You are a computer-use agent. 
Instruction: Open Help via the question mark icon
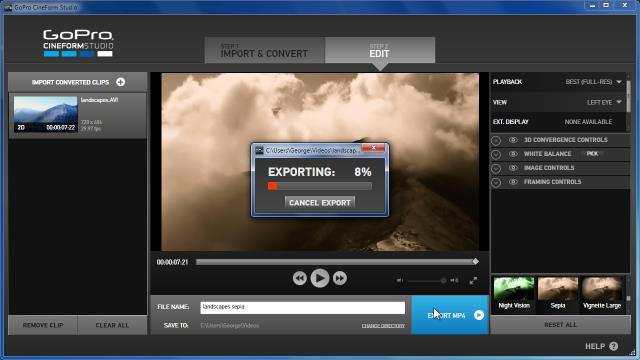(x=613, y=346)
